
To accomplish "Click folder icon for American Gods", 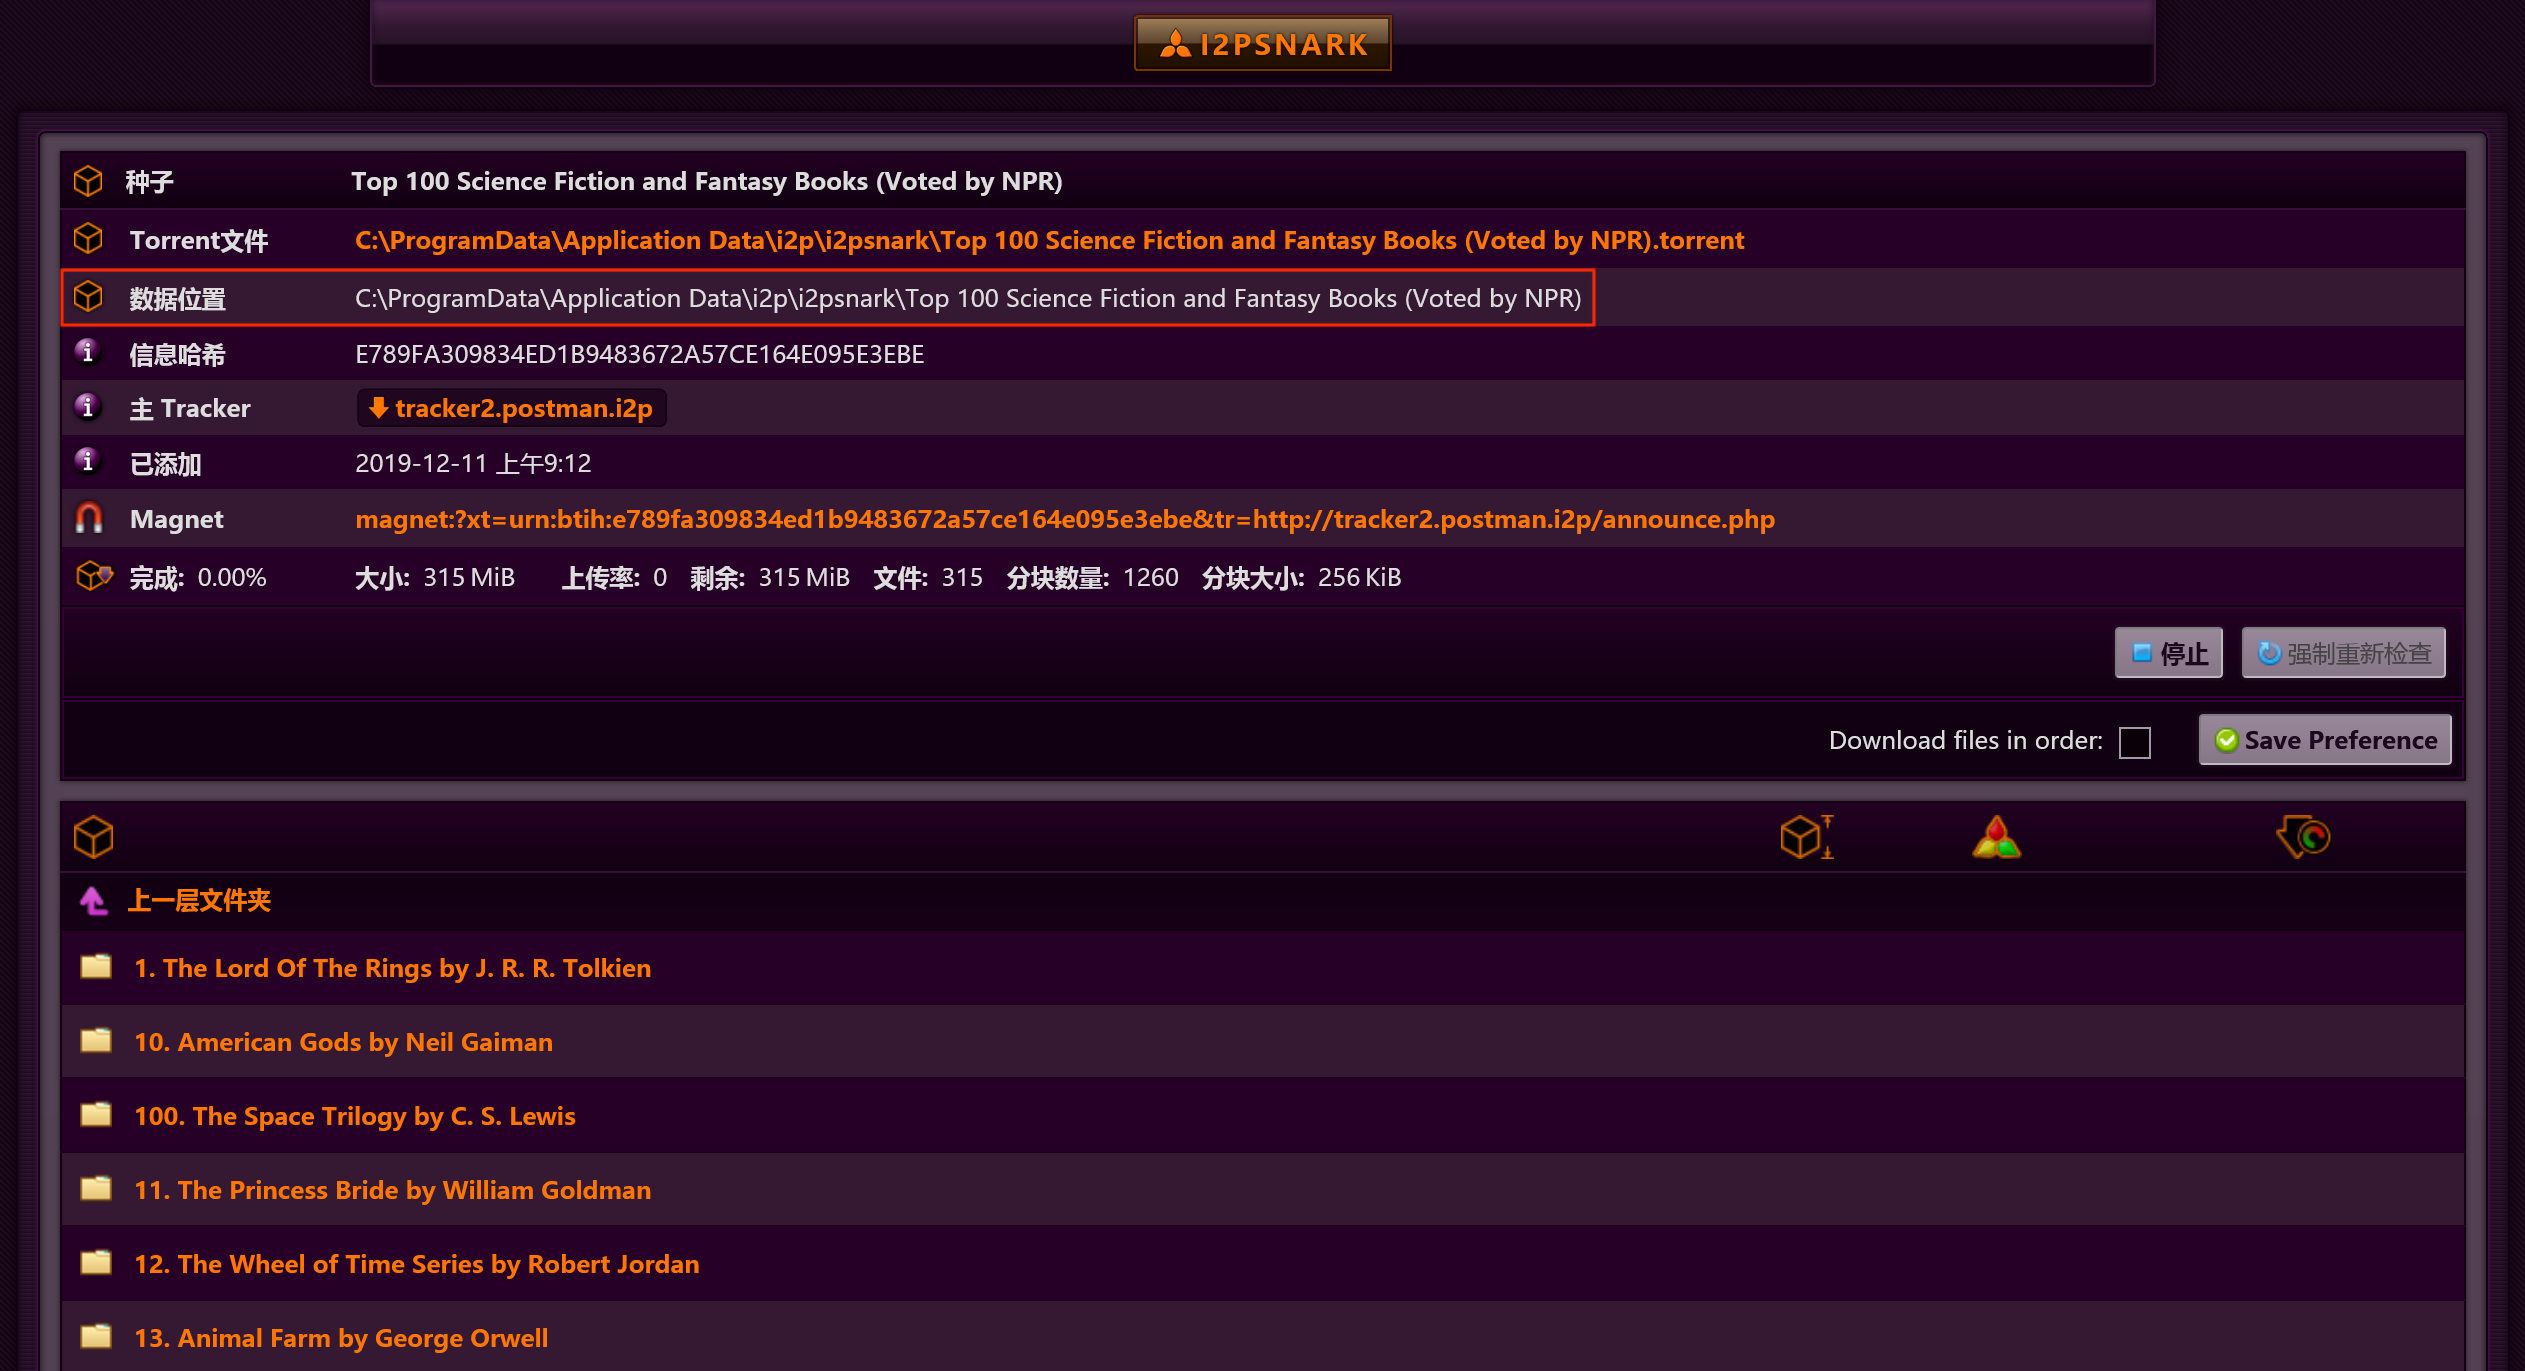I will (x=96, y=1041).
